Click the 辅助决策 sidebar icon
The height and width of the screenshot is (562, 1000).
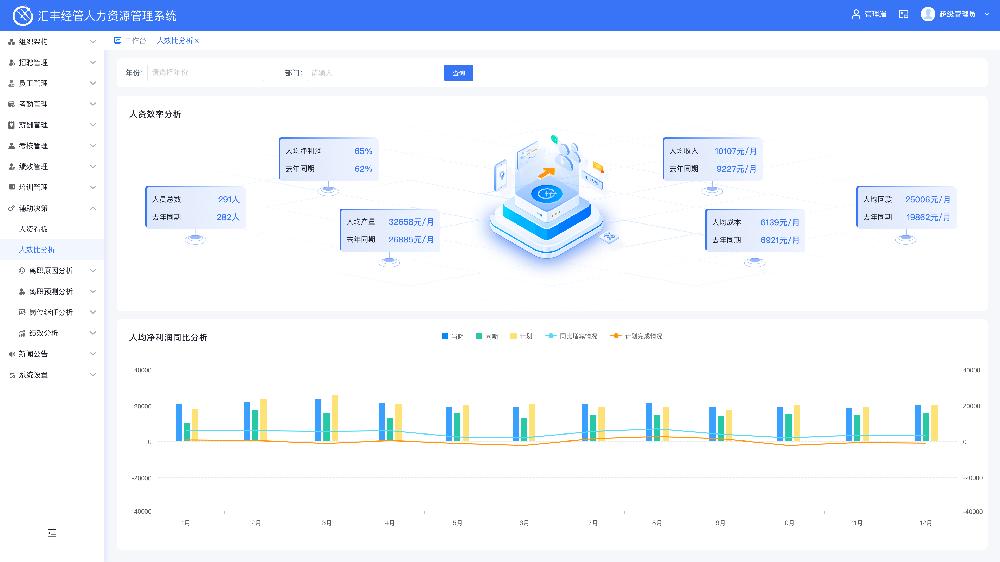pyautogui.click(x=11, y=208)
